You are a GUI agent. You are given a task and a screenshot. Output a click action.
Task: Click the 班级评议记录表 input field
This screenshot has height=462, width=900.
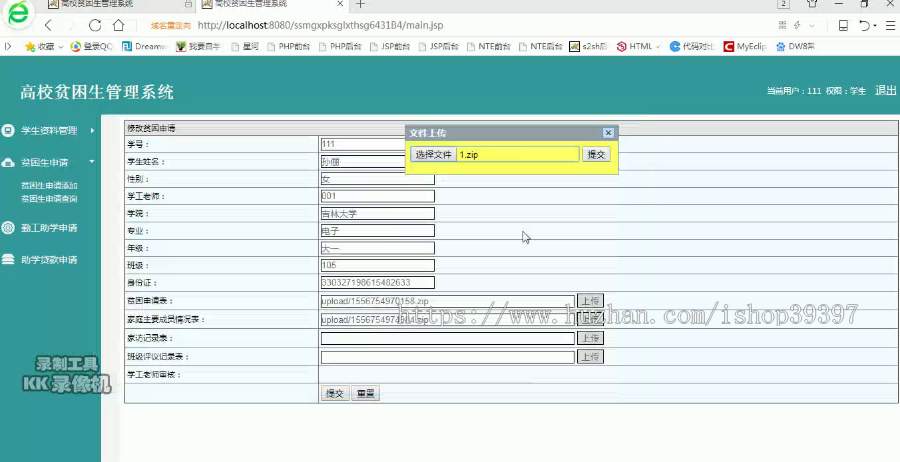(x=448, y=357)
